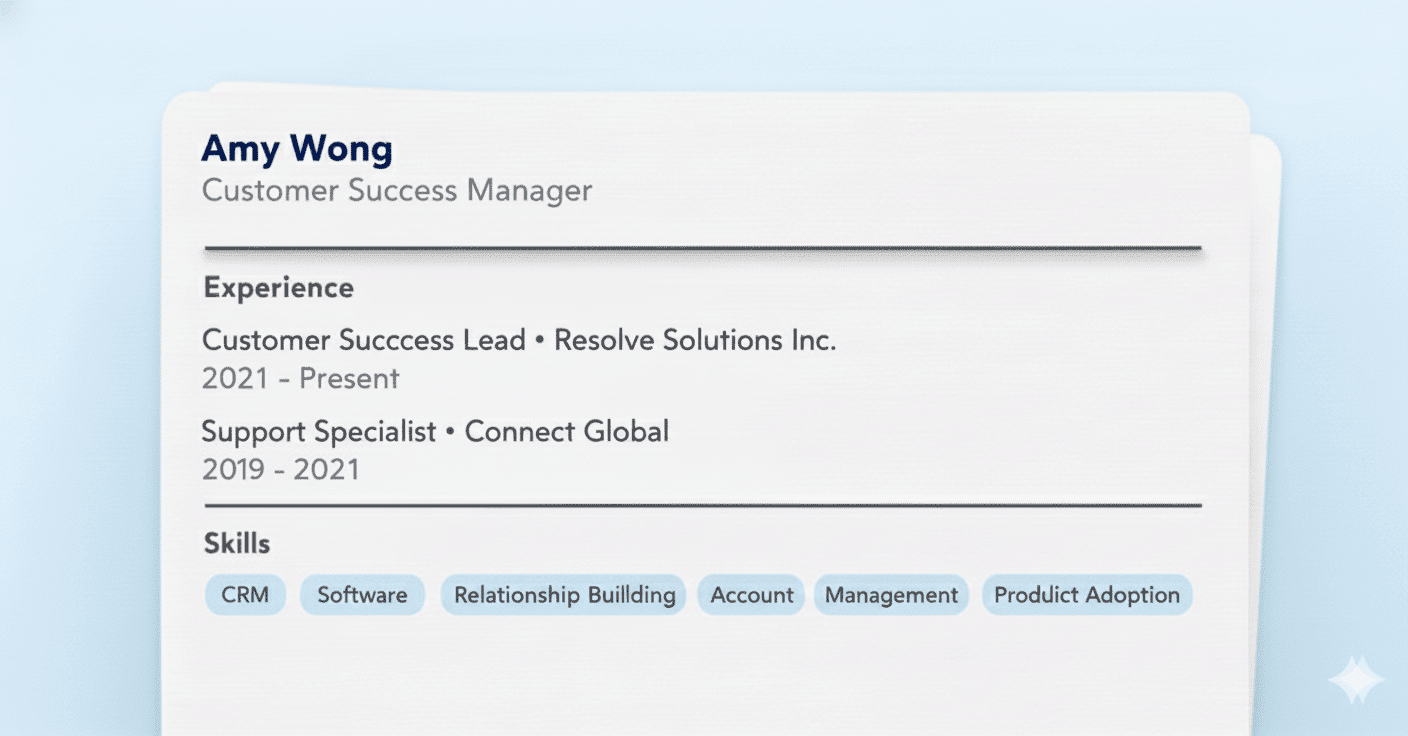Click the Skills section heading
This screenshot has width=1408, height=736.
[237, 544]
